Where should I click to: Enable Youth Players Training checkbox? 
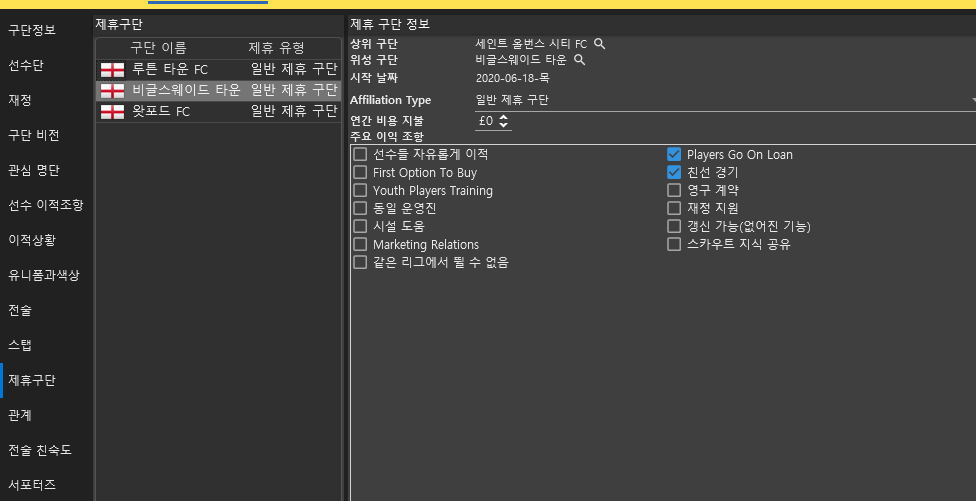(x=360, y=190)
